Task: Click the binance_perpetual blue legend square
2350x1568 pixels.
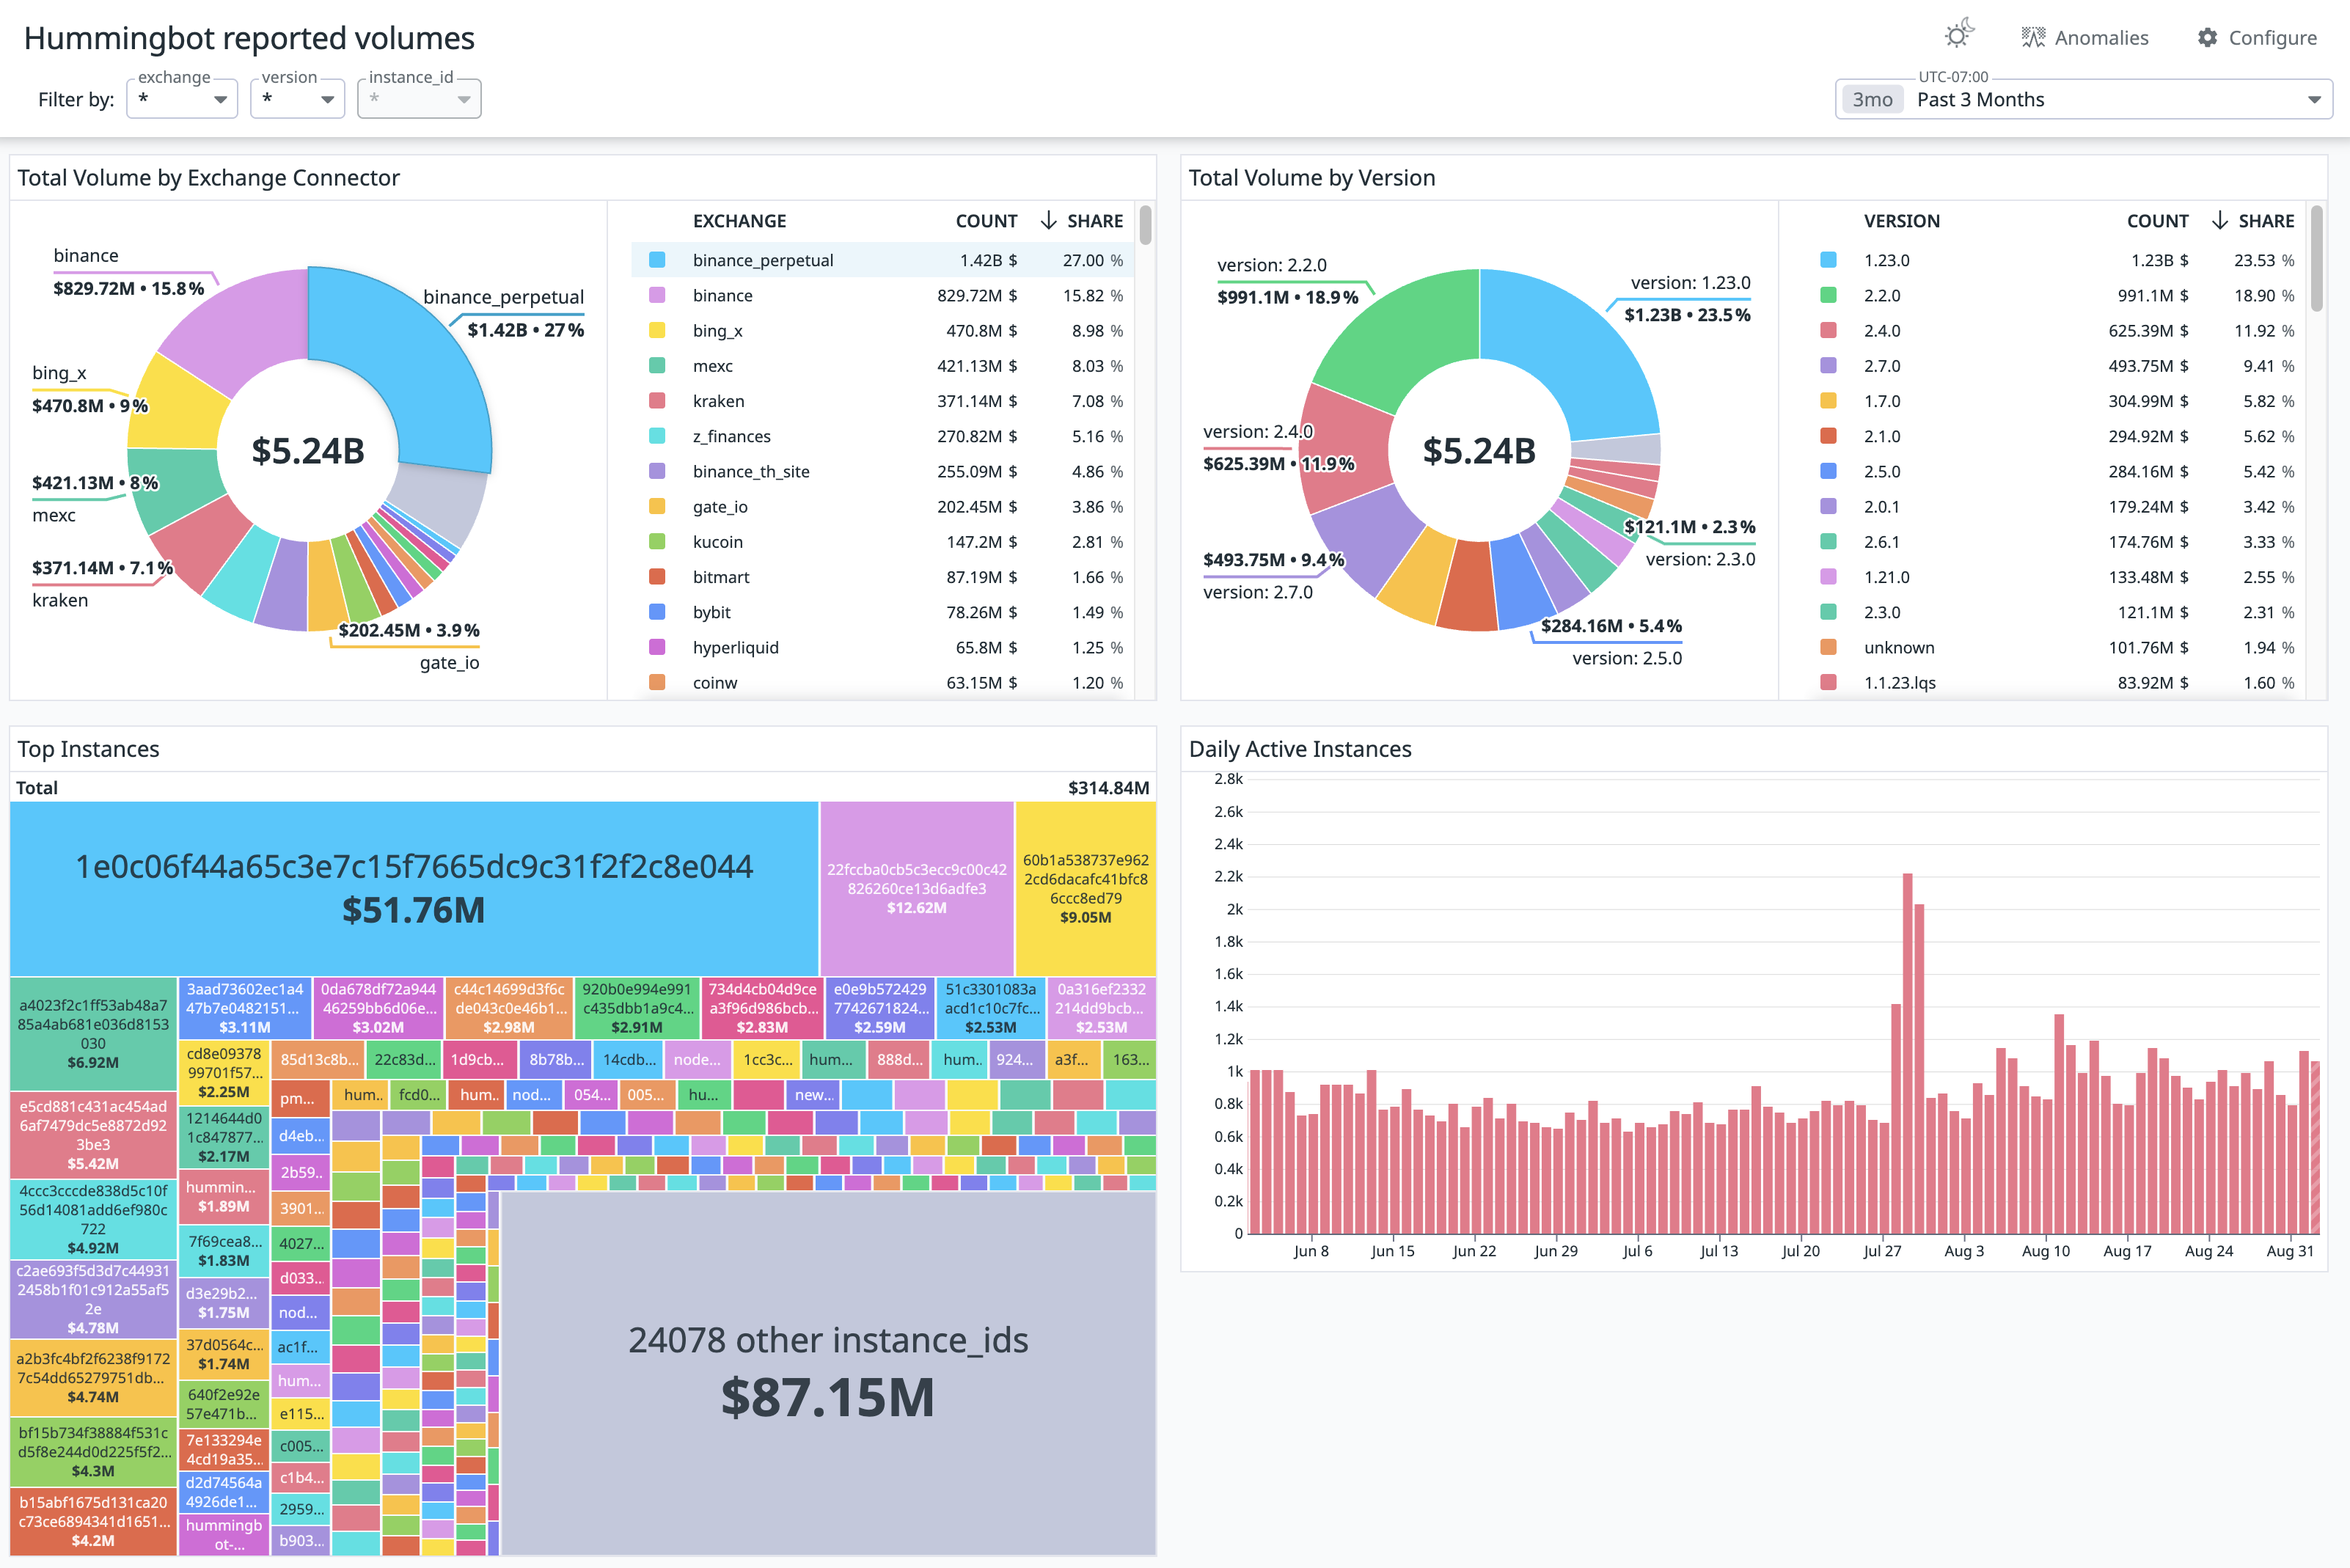Action: point(657,260)
